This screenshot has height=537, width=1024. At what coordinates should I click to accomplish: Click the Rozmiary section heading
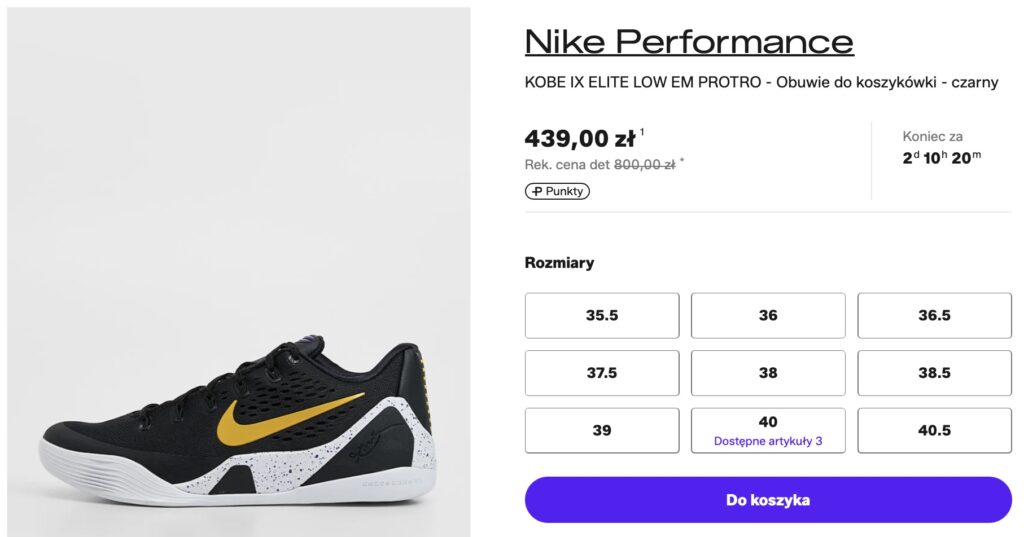(x=559, y=263)
